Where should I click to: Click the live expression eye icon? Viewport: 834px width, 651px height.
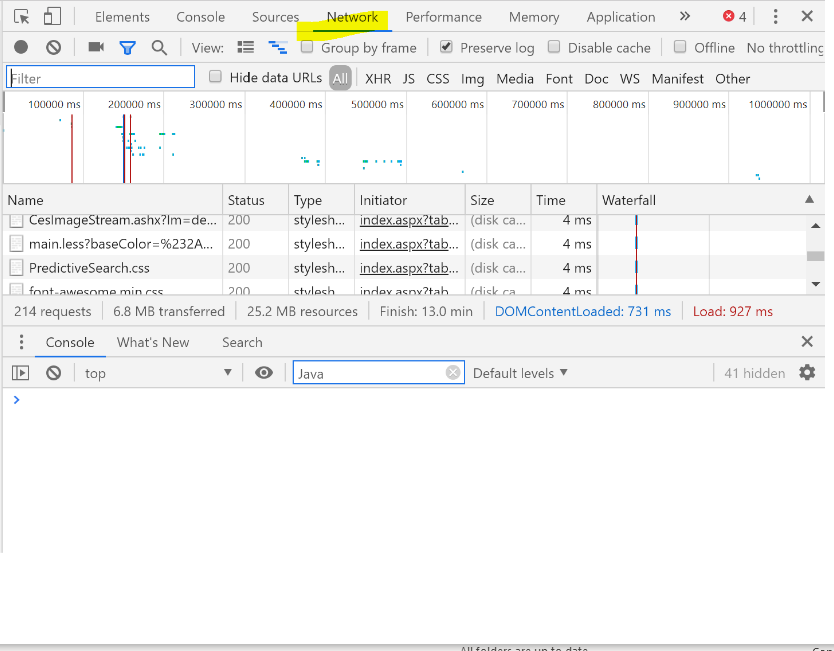click(x=264, y=373)
